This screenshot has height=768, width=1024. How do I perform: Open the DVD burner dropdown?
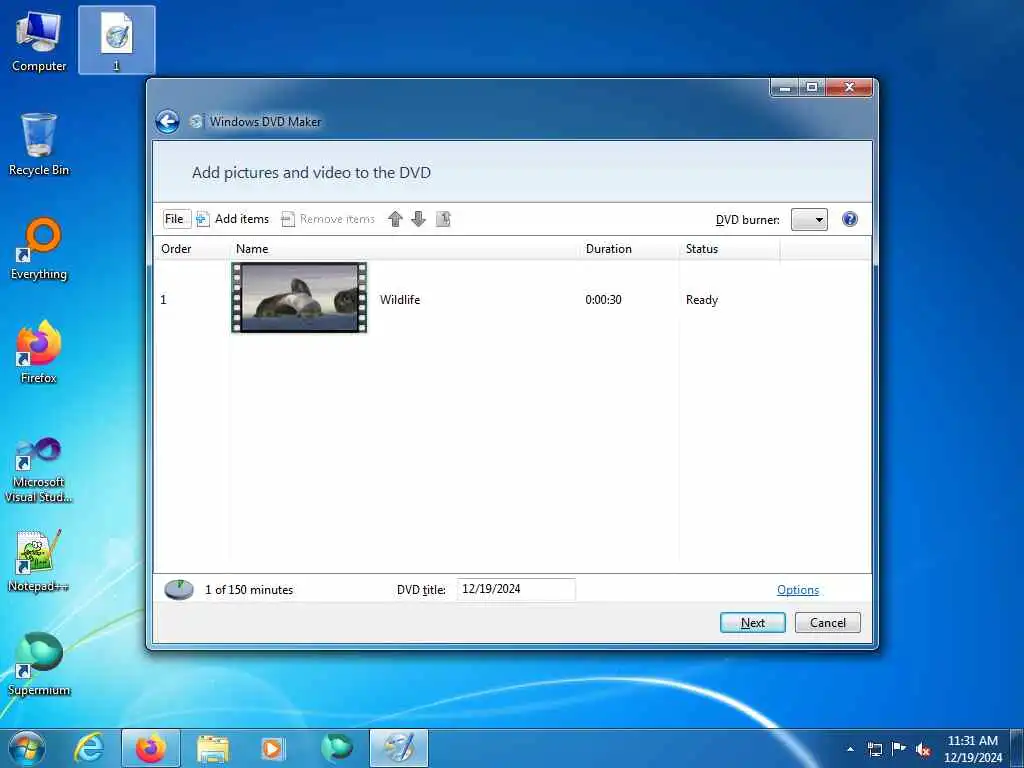(x=809, y=219)
